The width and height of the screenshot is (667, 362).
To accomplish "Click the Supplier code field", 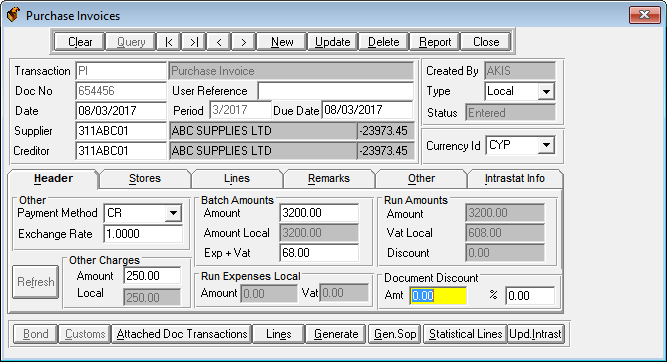I will [121, 131].
